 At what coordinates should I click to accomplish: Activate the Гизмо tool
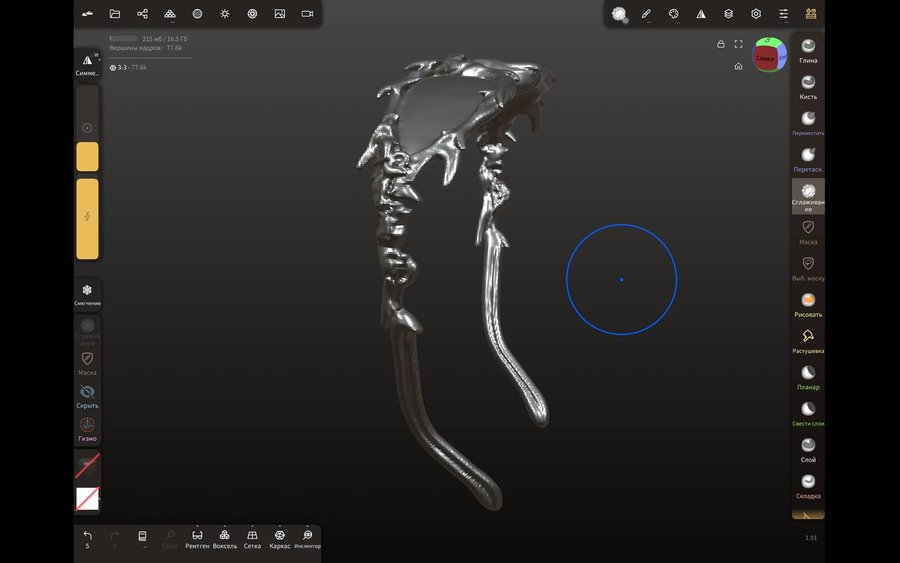pos(87,429)
